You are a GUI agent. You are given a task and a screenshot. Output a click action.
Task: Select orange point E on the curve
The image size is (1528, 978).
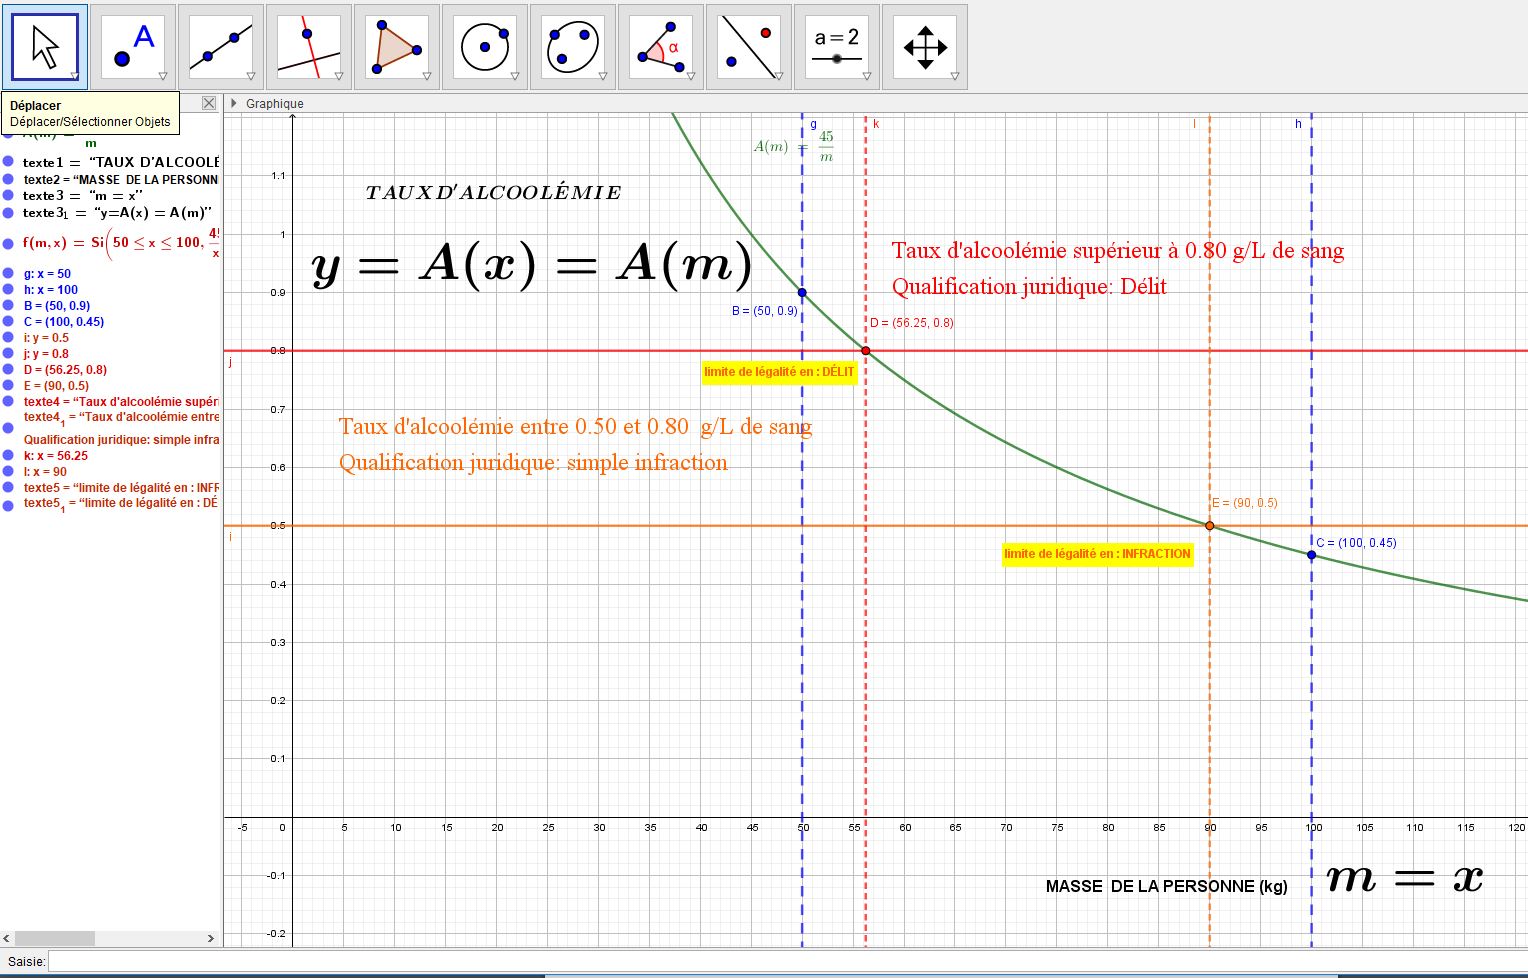(x=1209, y=526)
